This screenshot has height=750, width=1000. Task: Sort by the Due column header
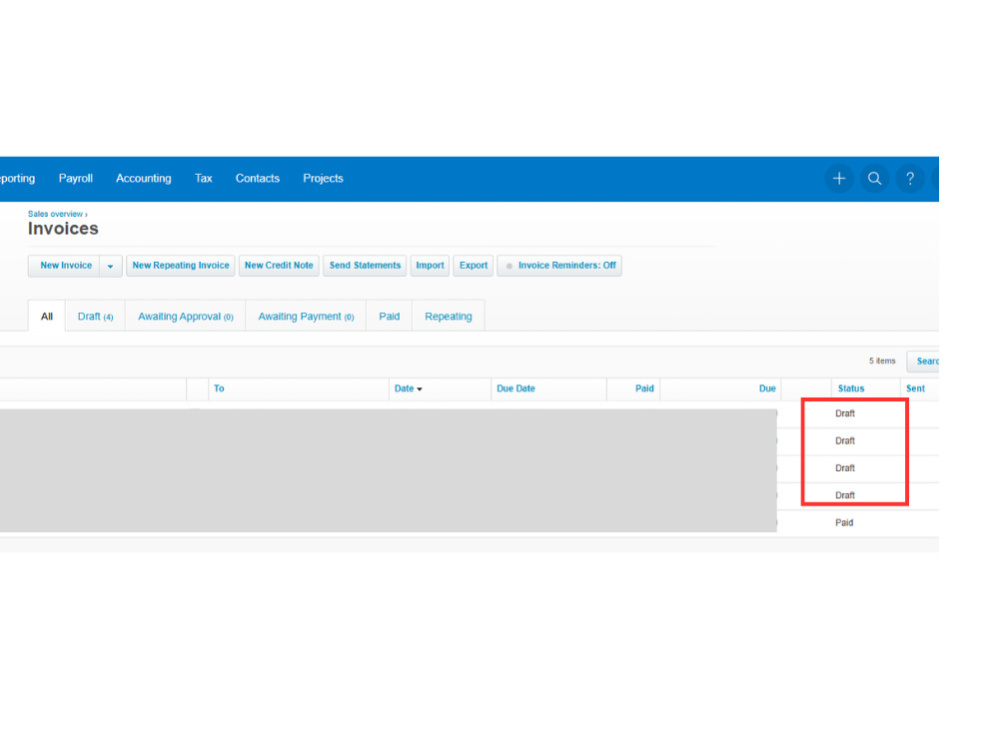[x=767, y=388]
